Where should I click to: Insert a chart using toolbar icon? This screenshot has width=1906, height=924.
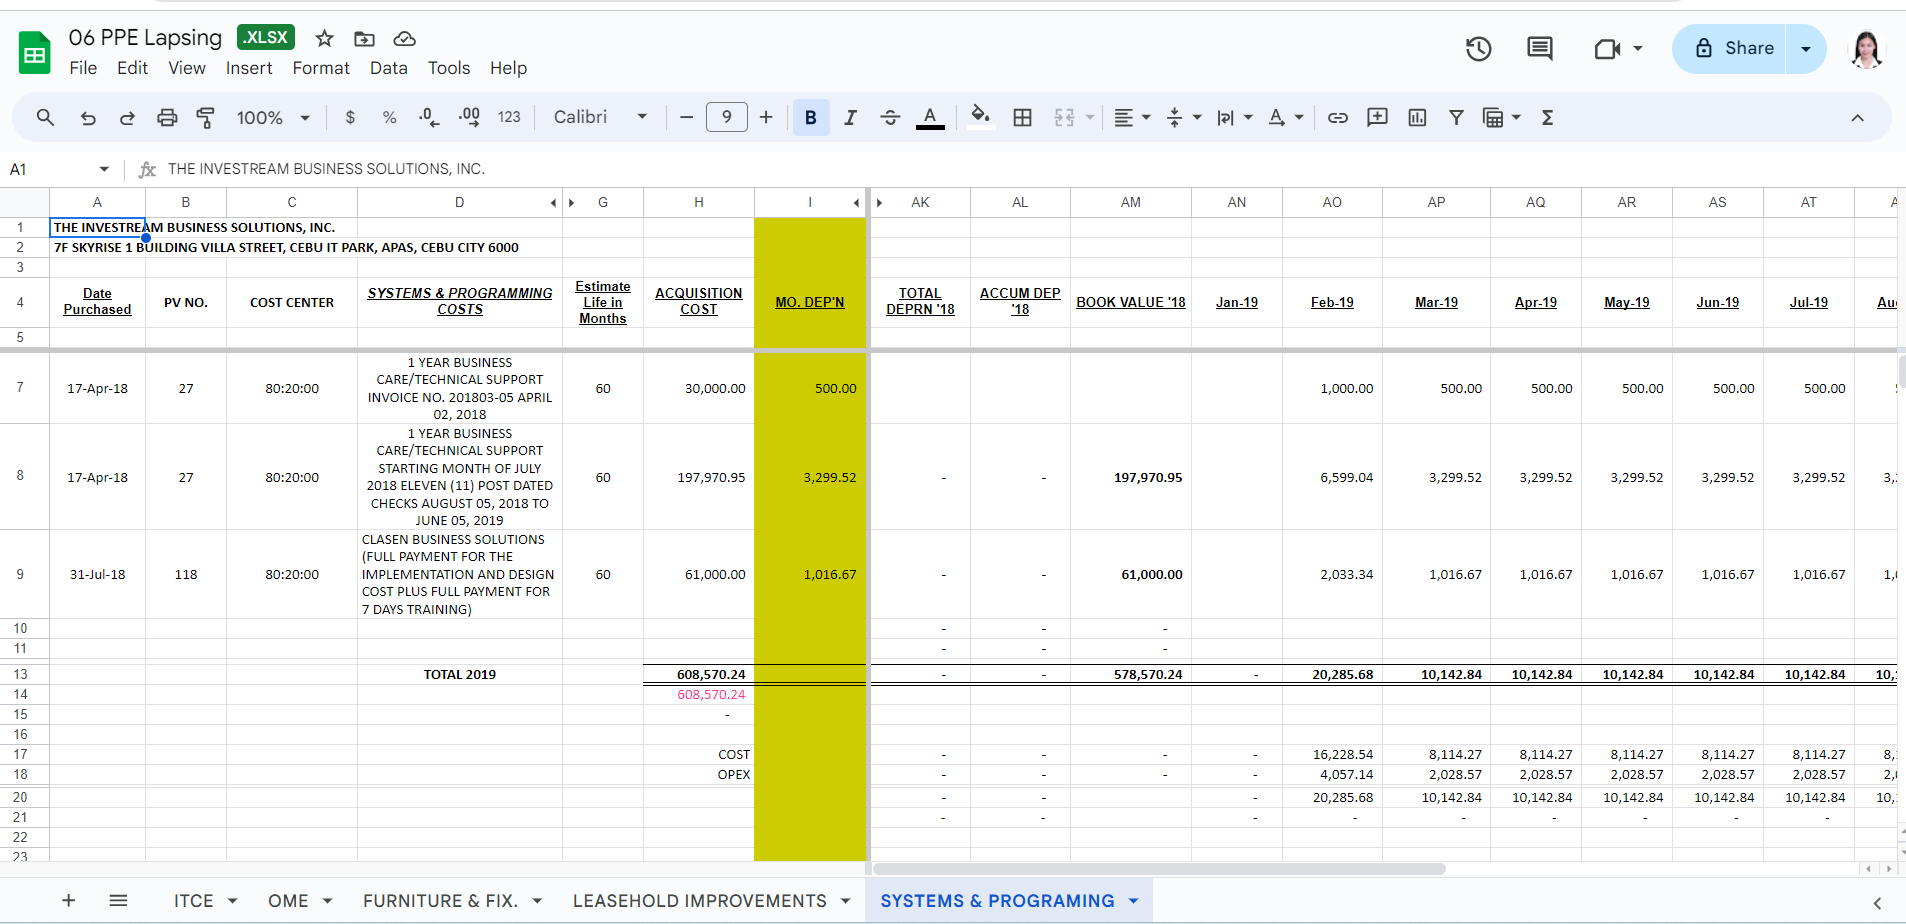coord(1417,118)
